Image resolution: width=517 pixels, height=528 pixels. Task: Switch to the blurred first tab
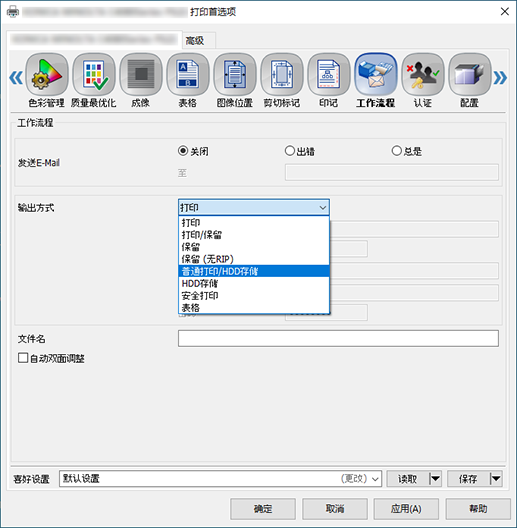[94, 40]
